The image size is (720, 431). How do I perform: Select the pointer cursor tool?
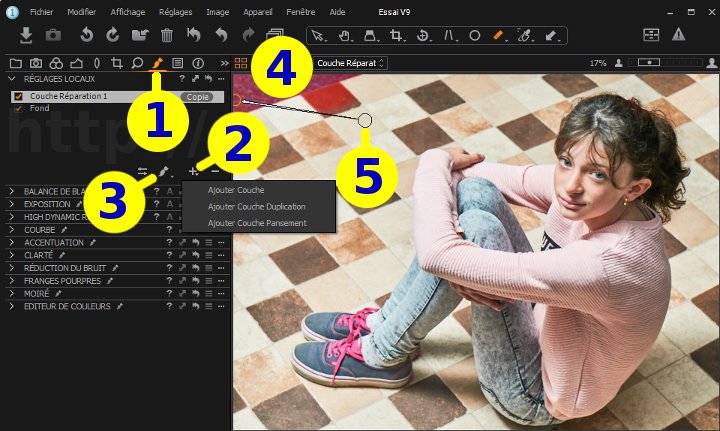point(317,35)
